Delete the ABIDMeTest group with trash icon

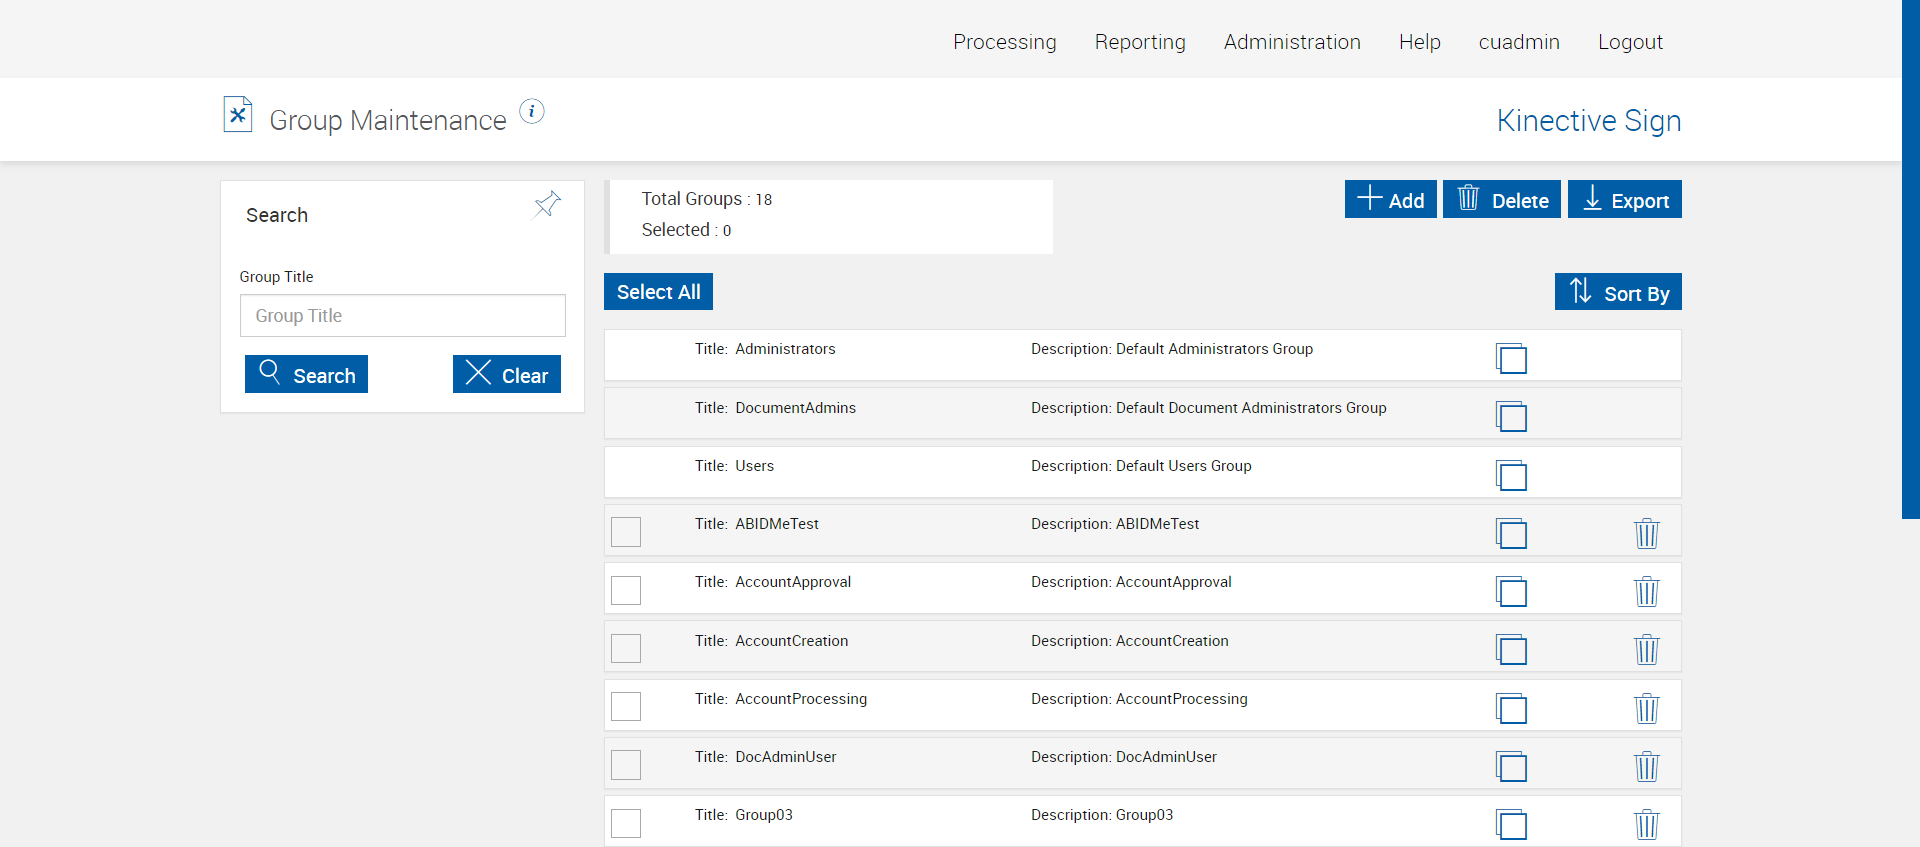click(x=1646, y=533)
